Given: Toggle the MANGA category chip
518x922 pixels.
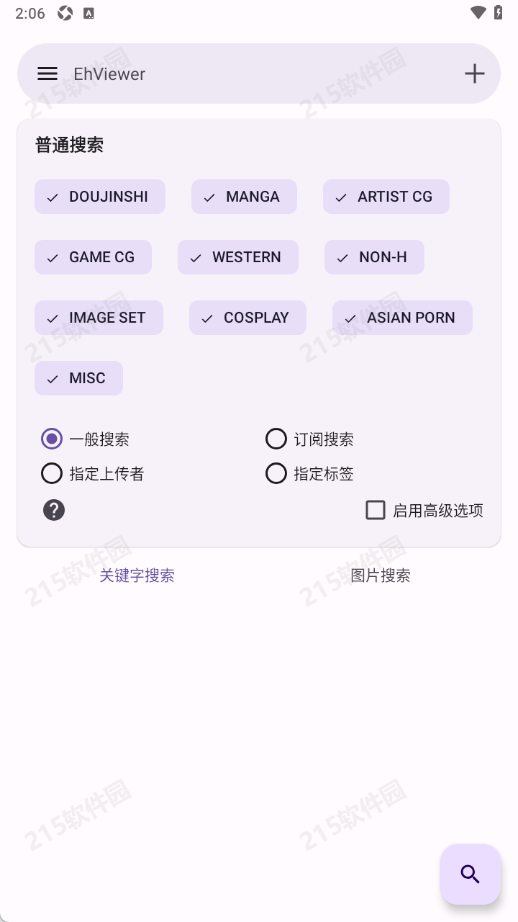Looking at the screenshot, I should (x=244, y=196).
